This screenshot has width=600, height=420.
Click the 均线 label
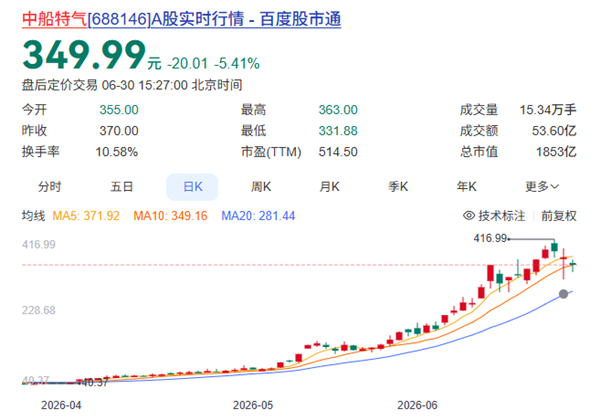pos(33,216)
